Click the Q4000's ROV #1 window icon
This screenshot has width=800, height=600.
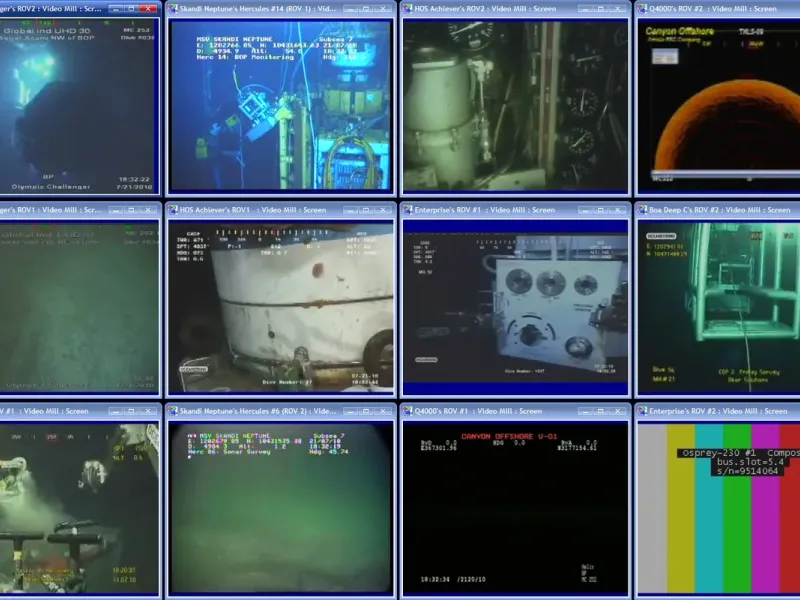coord(408,411)
